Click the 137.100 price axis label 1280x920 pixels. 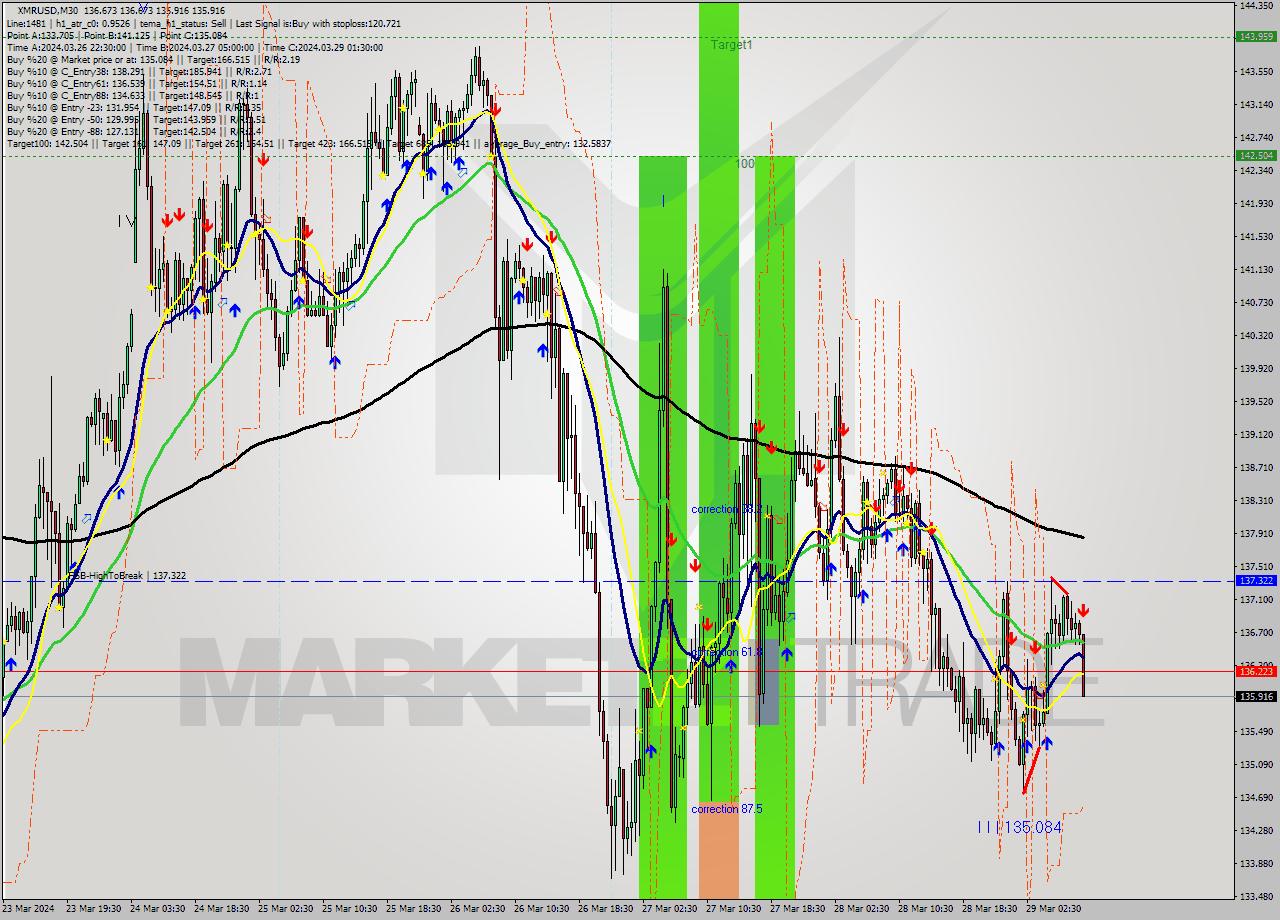tap(1256, 599)
